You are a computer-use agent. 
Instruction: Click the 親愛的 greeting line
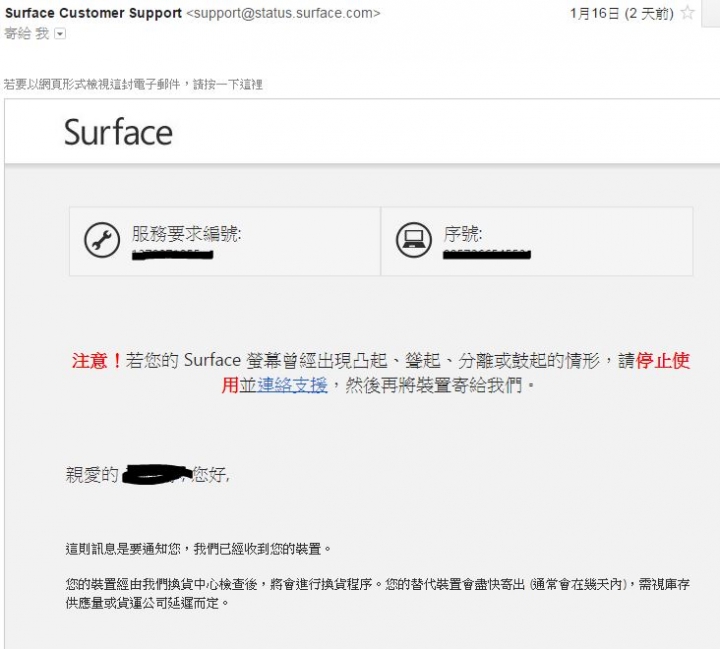tap(147, 474)
